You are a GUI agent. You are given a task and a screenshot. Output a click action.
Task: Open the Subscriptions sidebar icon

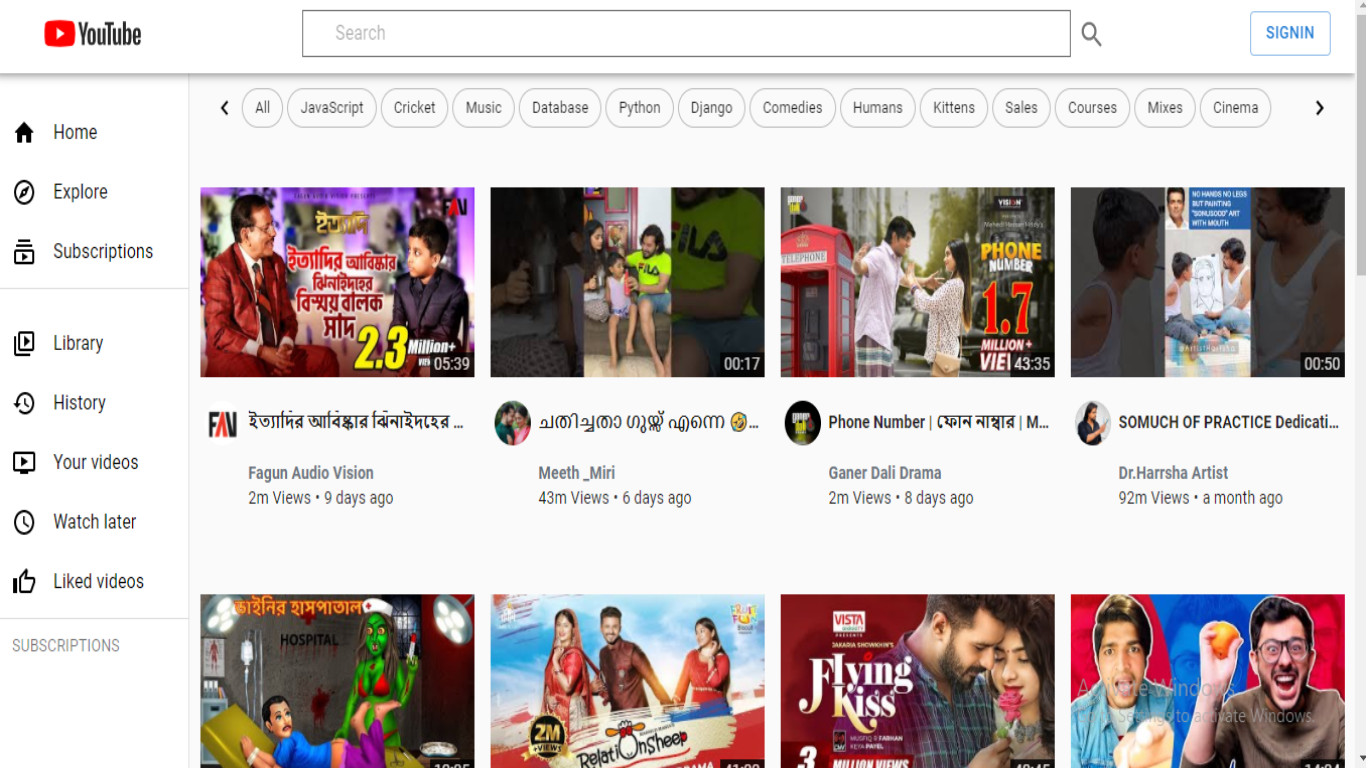point(24,252)
